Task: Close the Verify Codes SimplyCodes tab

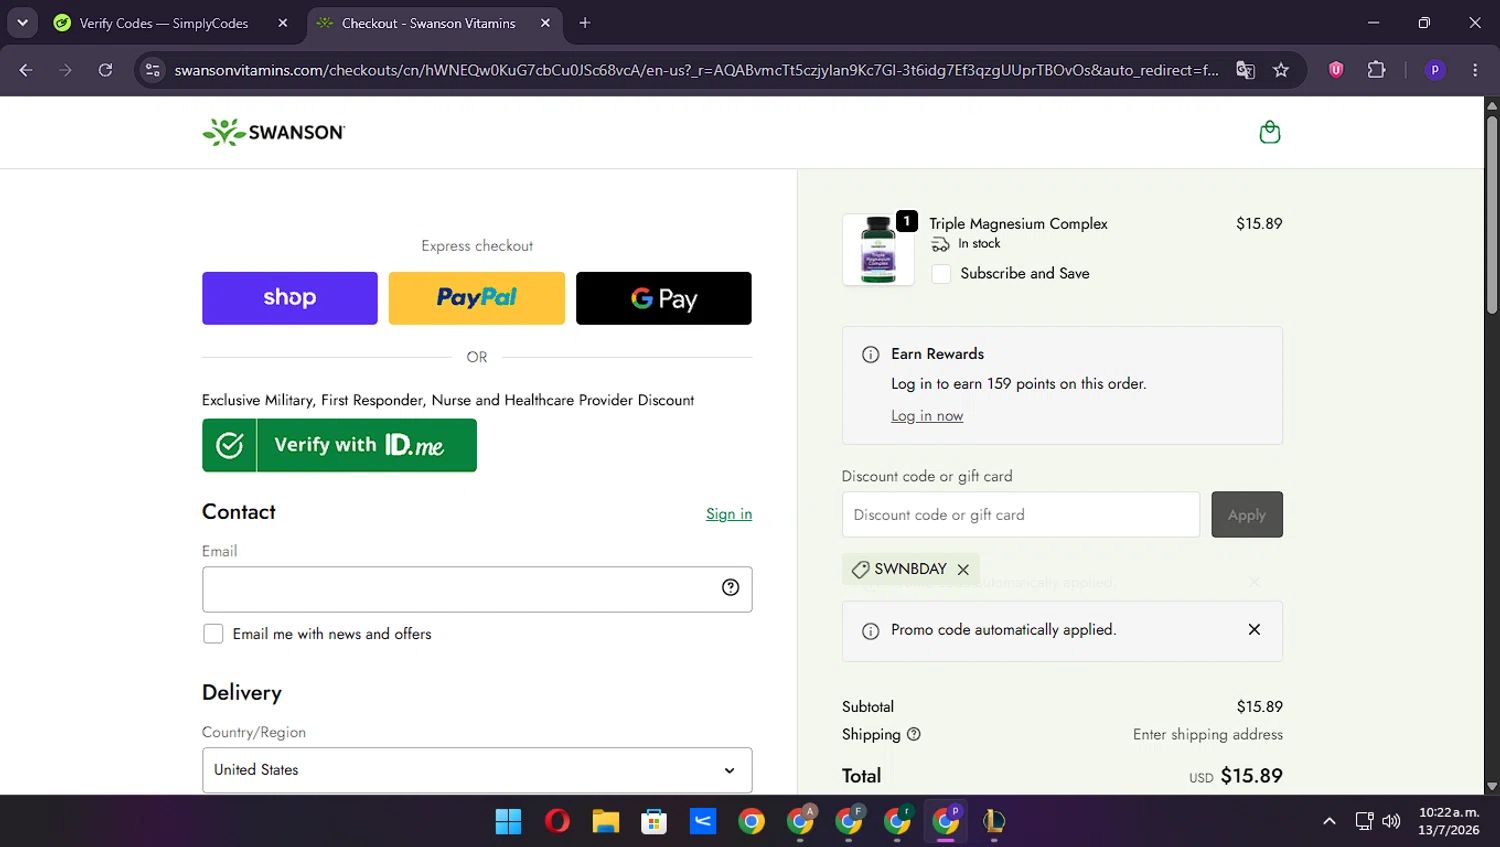Action: point(283,23)
